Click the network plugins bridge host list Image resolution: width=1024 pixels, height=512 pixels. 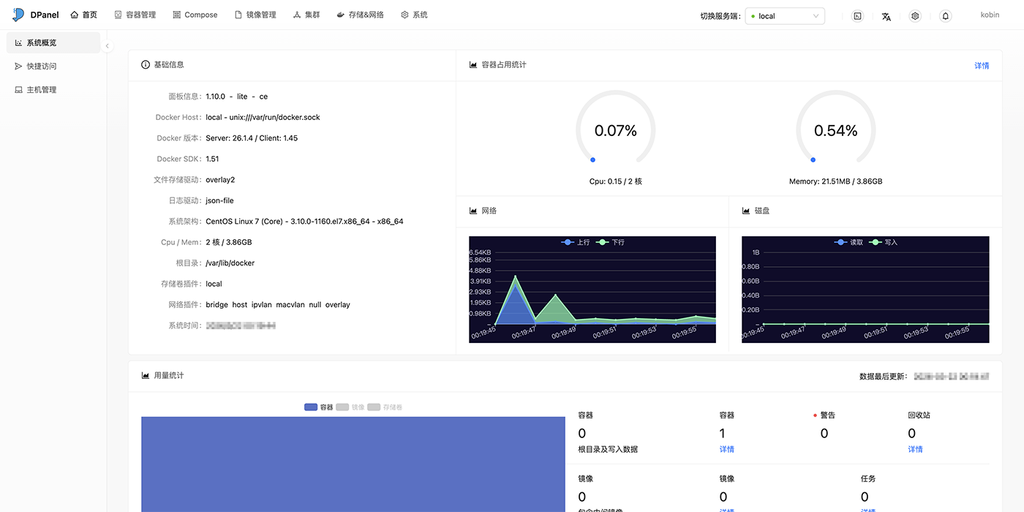(x=278, y=305)
